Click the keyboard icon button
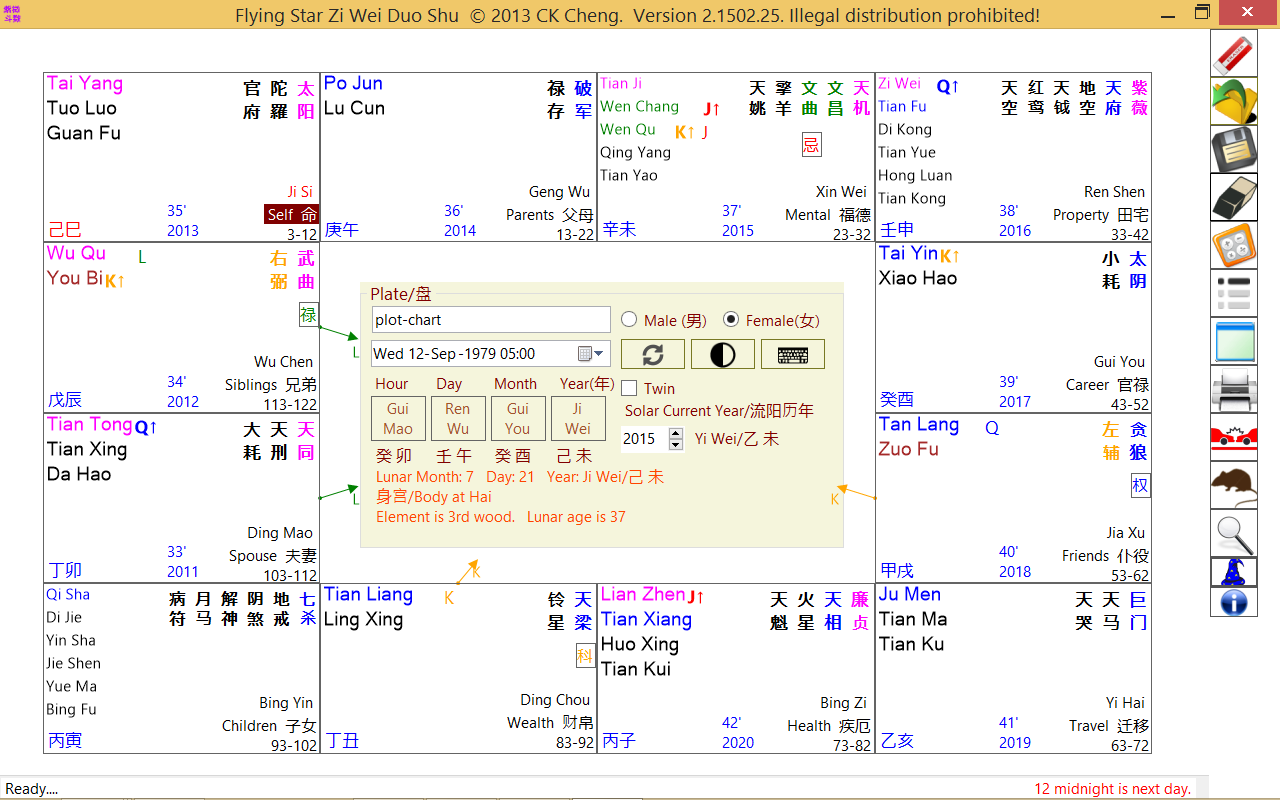This screenshot has width=1280, height=800. coord(793,354)
